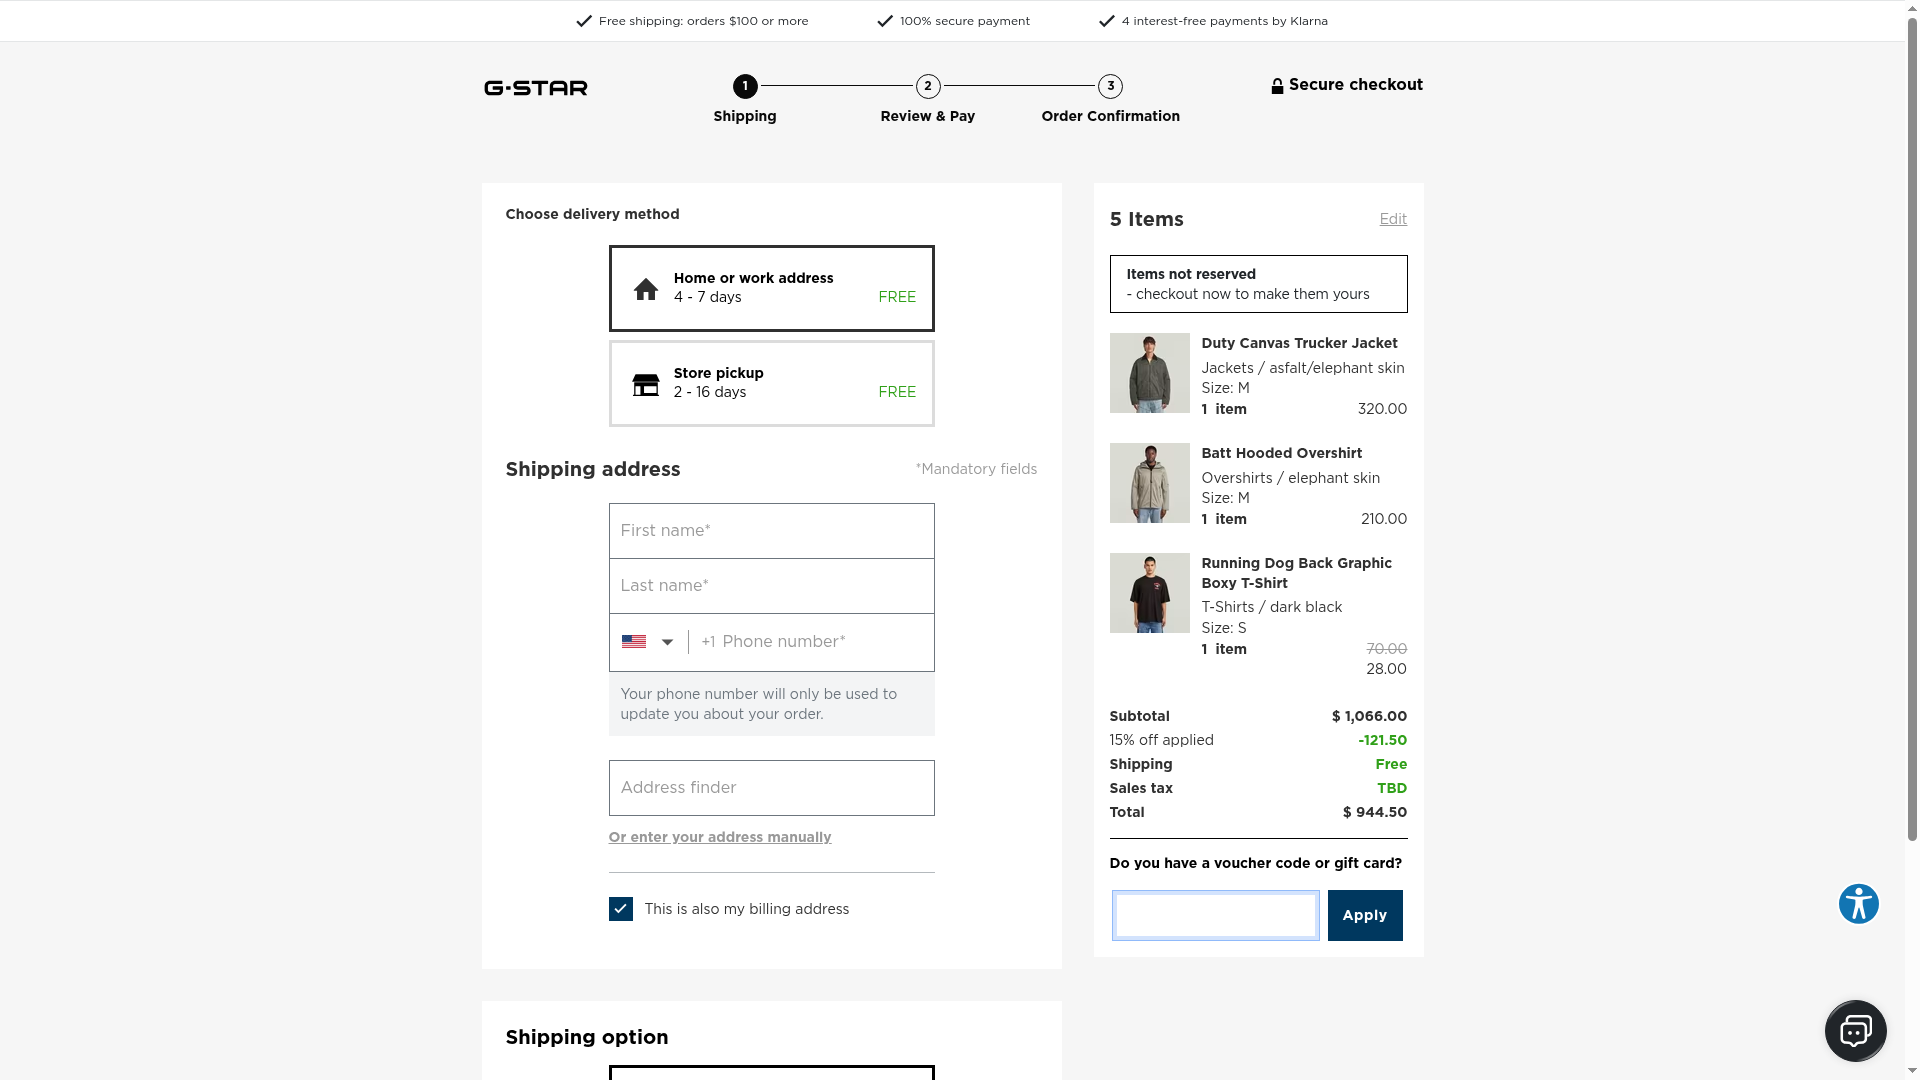Uncheck This is also my billing address

[x=621, y=909]
